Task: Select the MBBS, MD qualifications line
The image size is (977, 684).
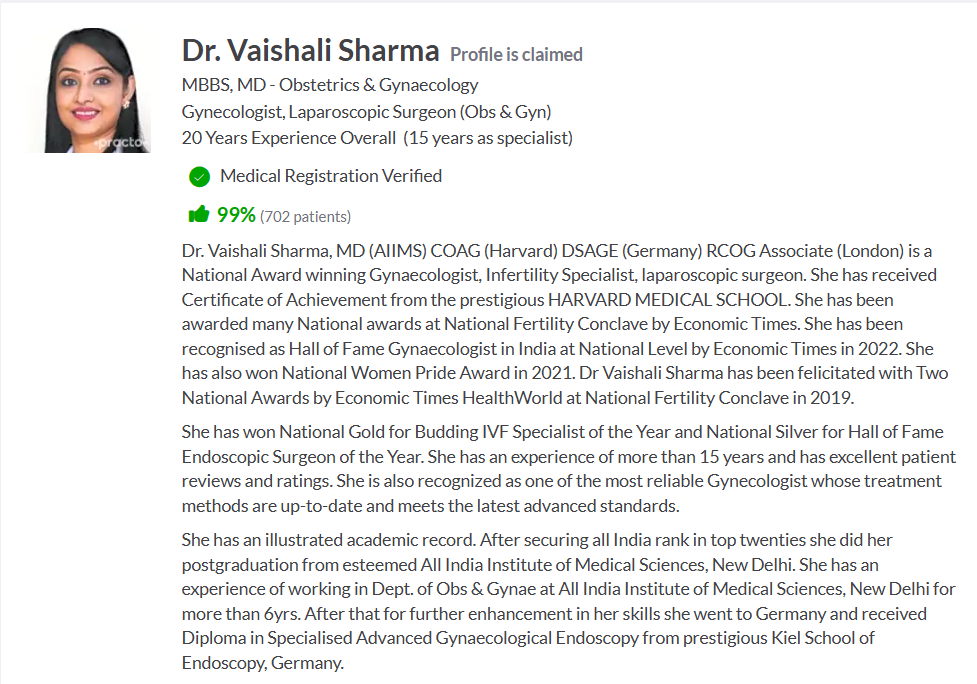Action: pos(330,85)
